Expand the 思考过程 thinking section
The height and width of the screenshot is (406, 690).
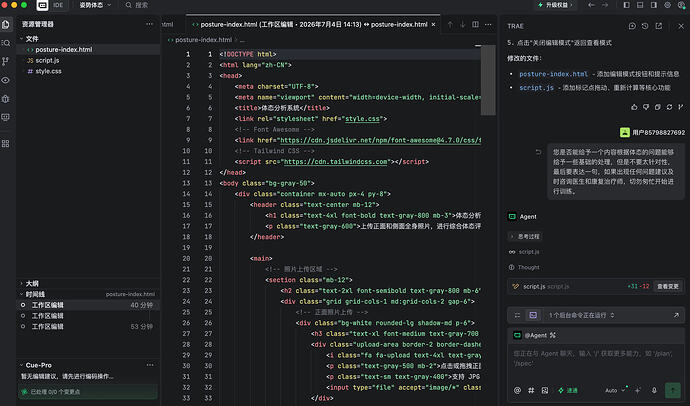[525, 237]
